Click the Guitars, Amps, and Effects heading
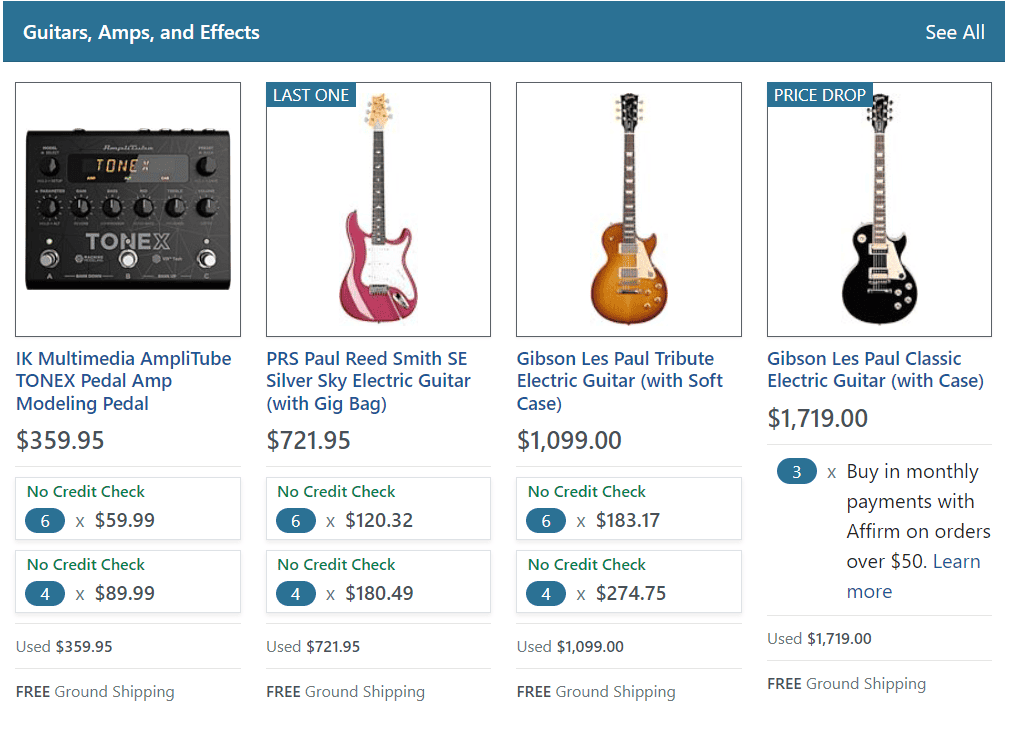The image size is (1022, 734). point(141,32)
